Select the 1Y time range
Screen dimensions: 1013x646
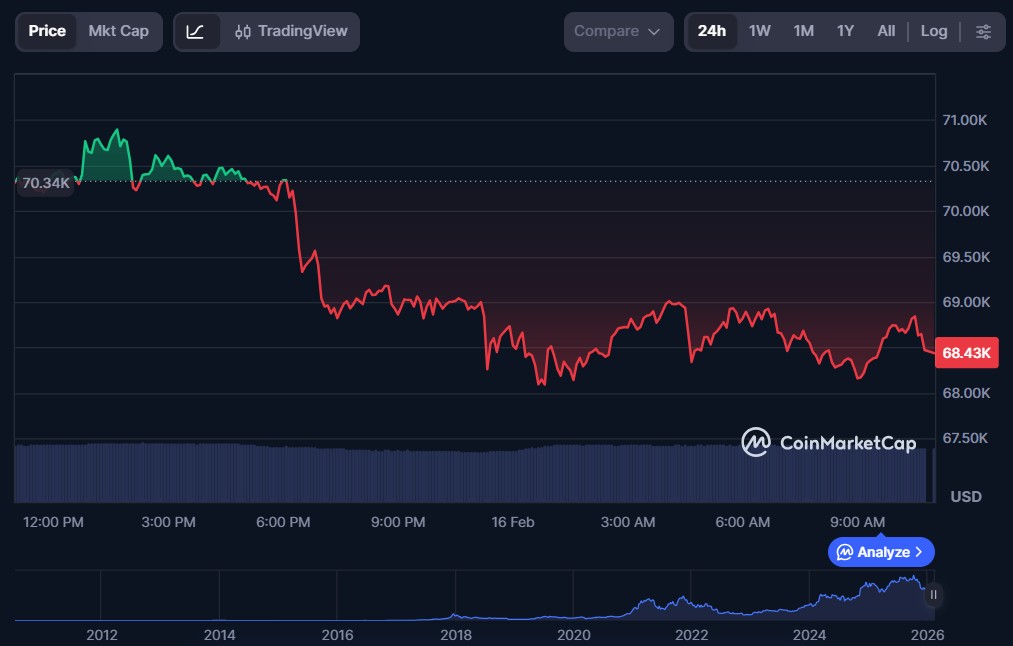pos(845,32)
